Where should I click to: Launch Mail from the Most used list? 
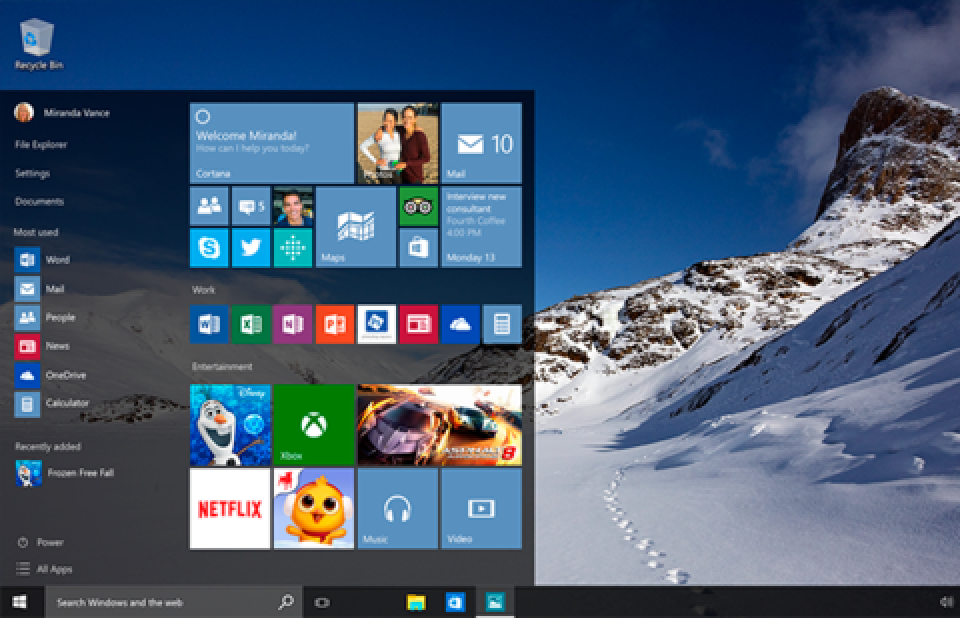click(39, 288)
